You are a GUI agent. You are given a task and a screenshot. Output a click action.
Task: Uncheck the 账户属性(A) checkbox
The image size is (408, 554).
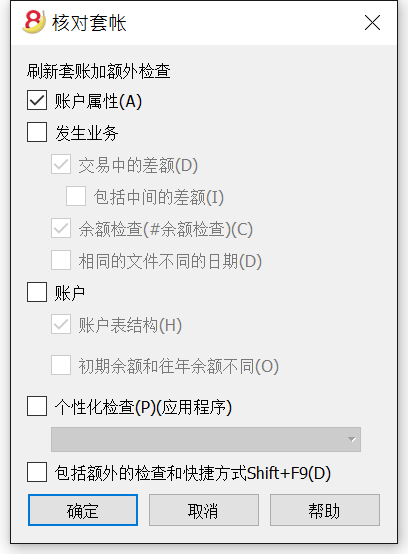tap(37, 100)
